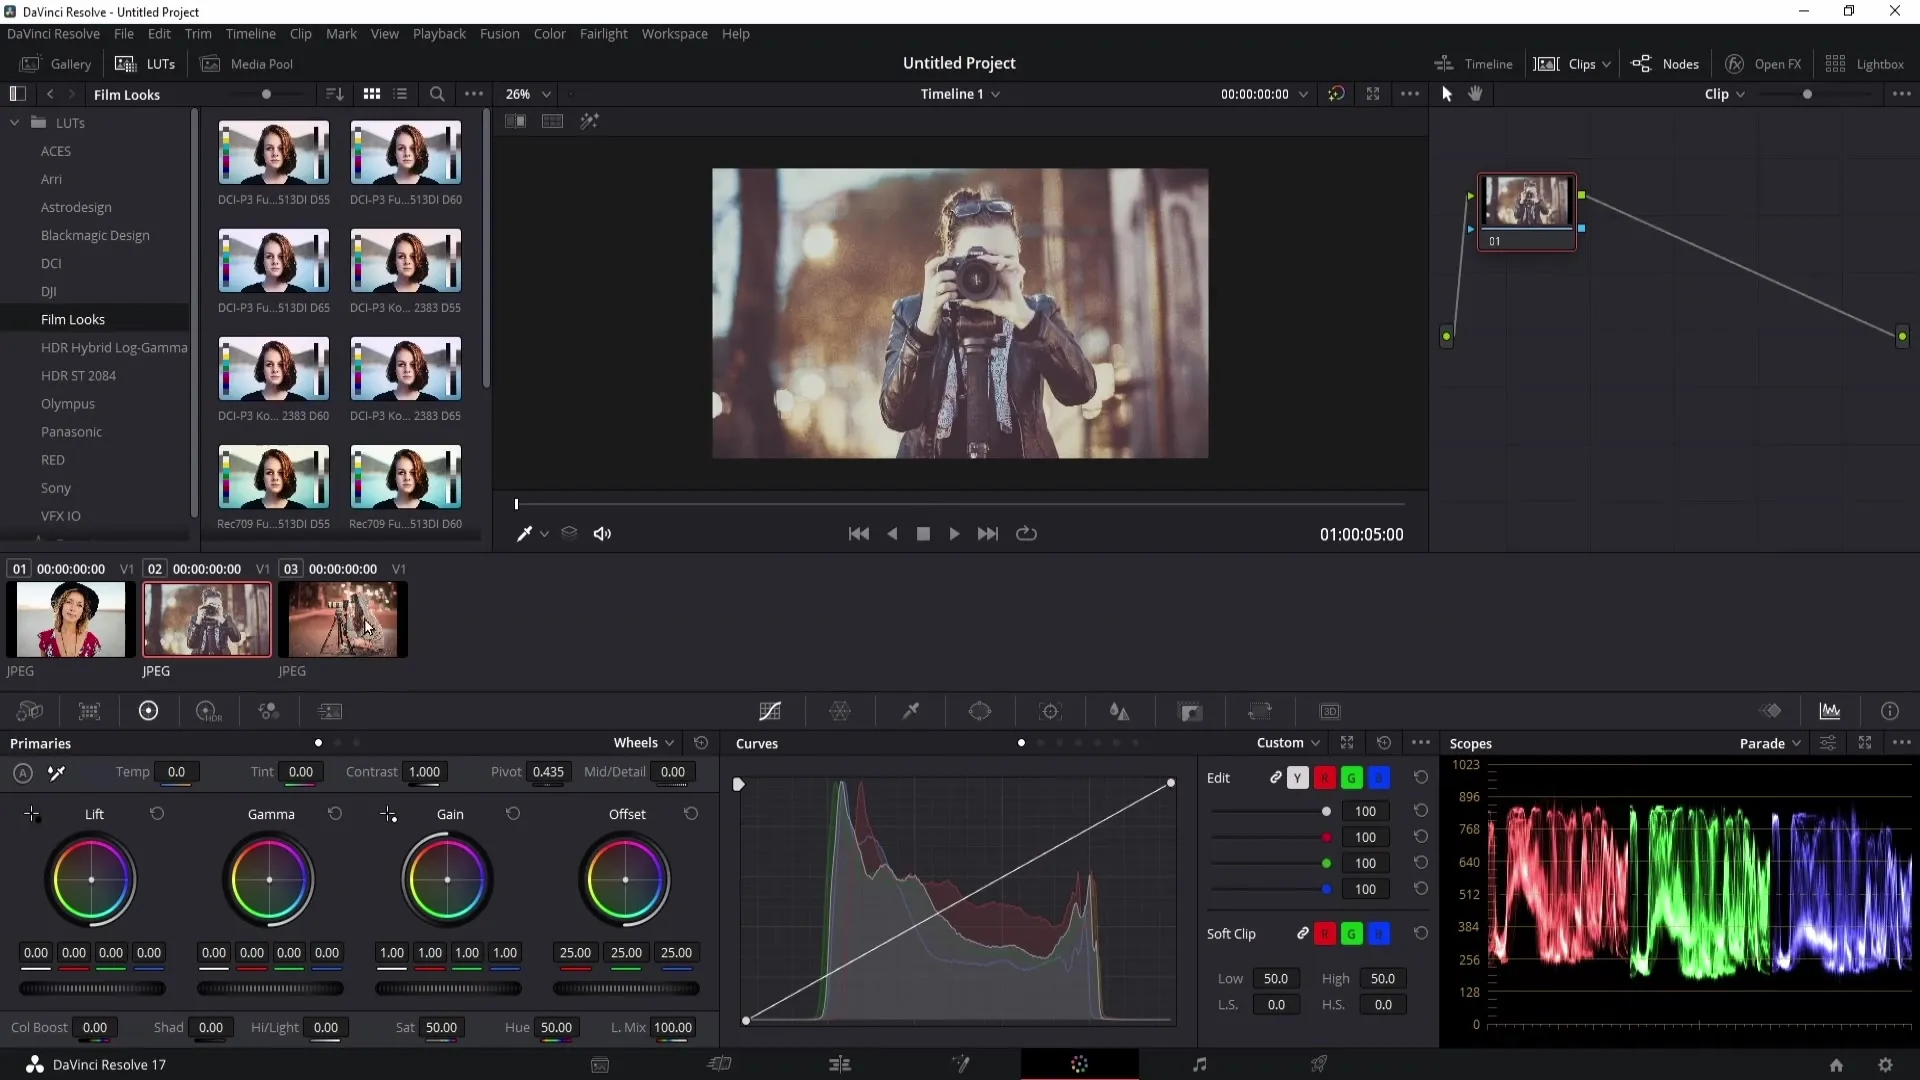Adjust the Lift color wheel
1920x1080 pixels.
tap(91, 880)
